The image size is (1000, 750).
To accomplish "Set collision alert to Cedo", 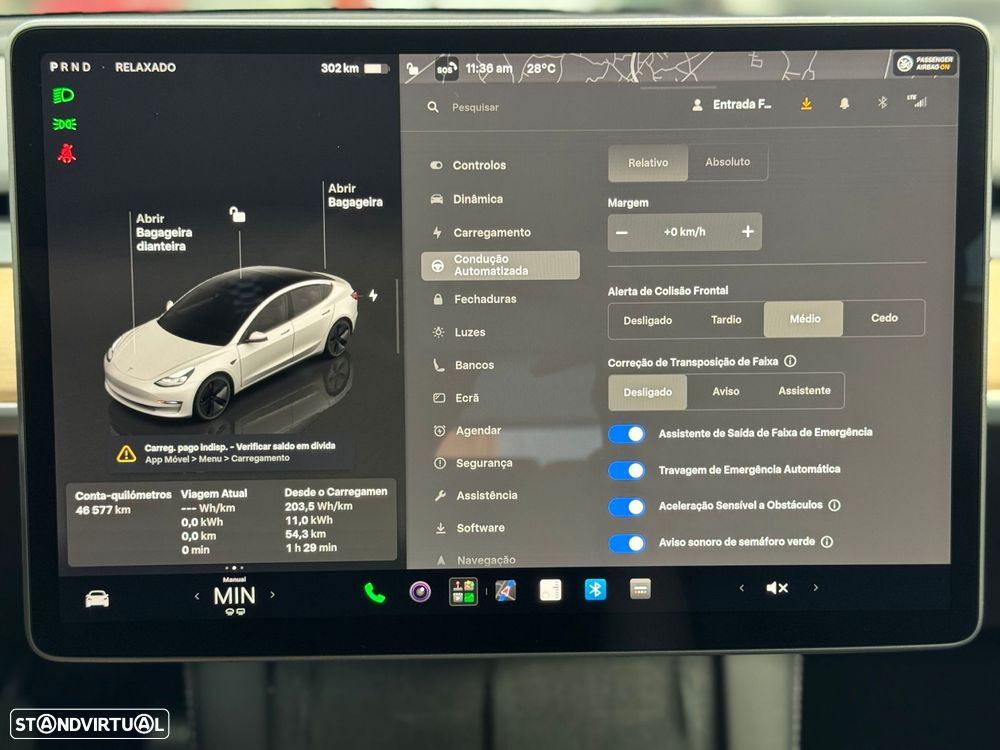I will click(884, 318).
